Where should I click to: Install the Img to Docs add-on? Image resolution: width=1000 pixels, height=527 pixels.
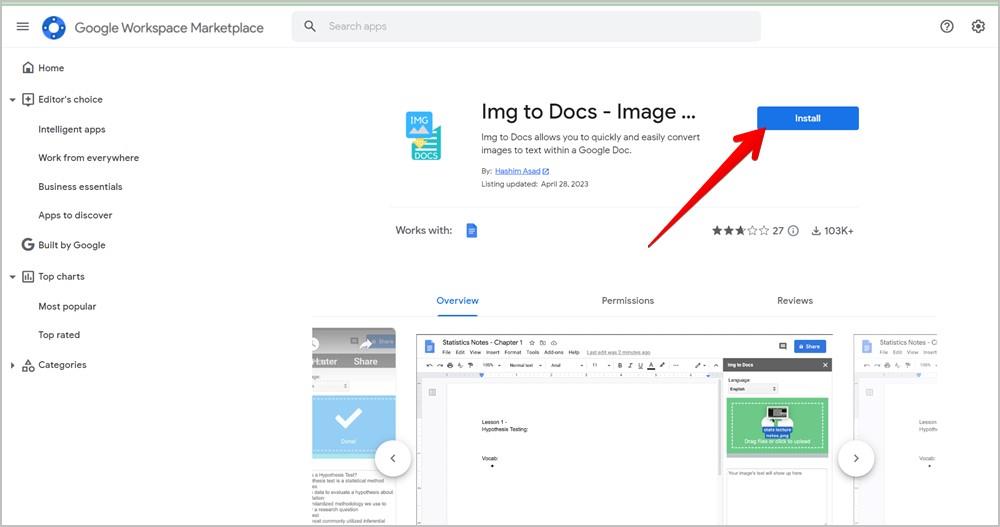click(x=808, y=118)
